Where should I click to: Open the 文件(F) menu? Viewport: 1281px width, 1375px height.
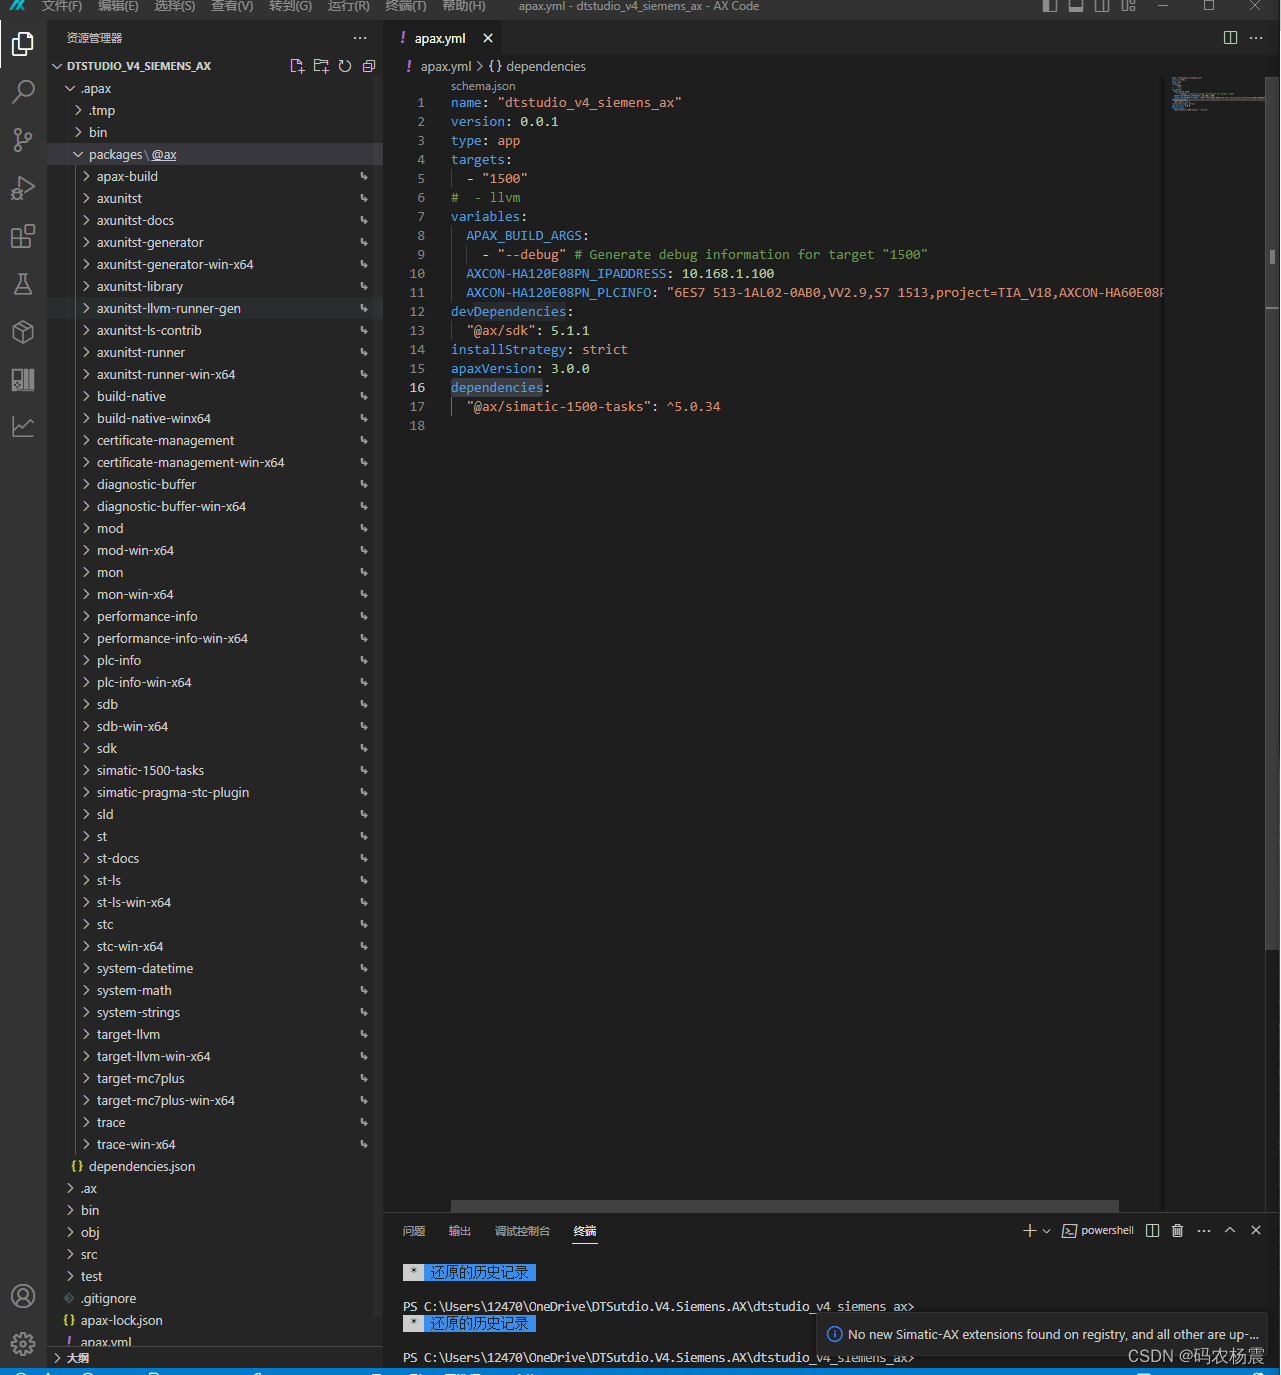[x=62, y=6]
